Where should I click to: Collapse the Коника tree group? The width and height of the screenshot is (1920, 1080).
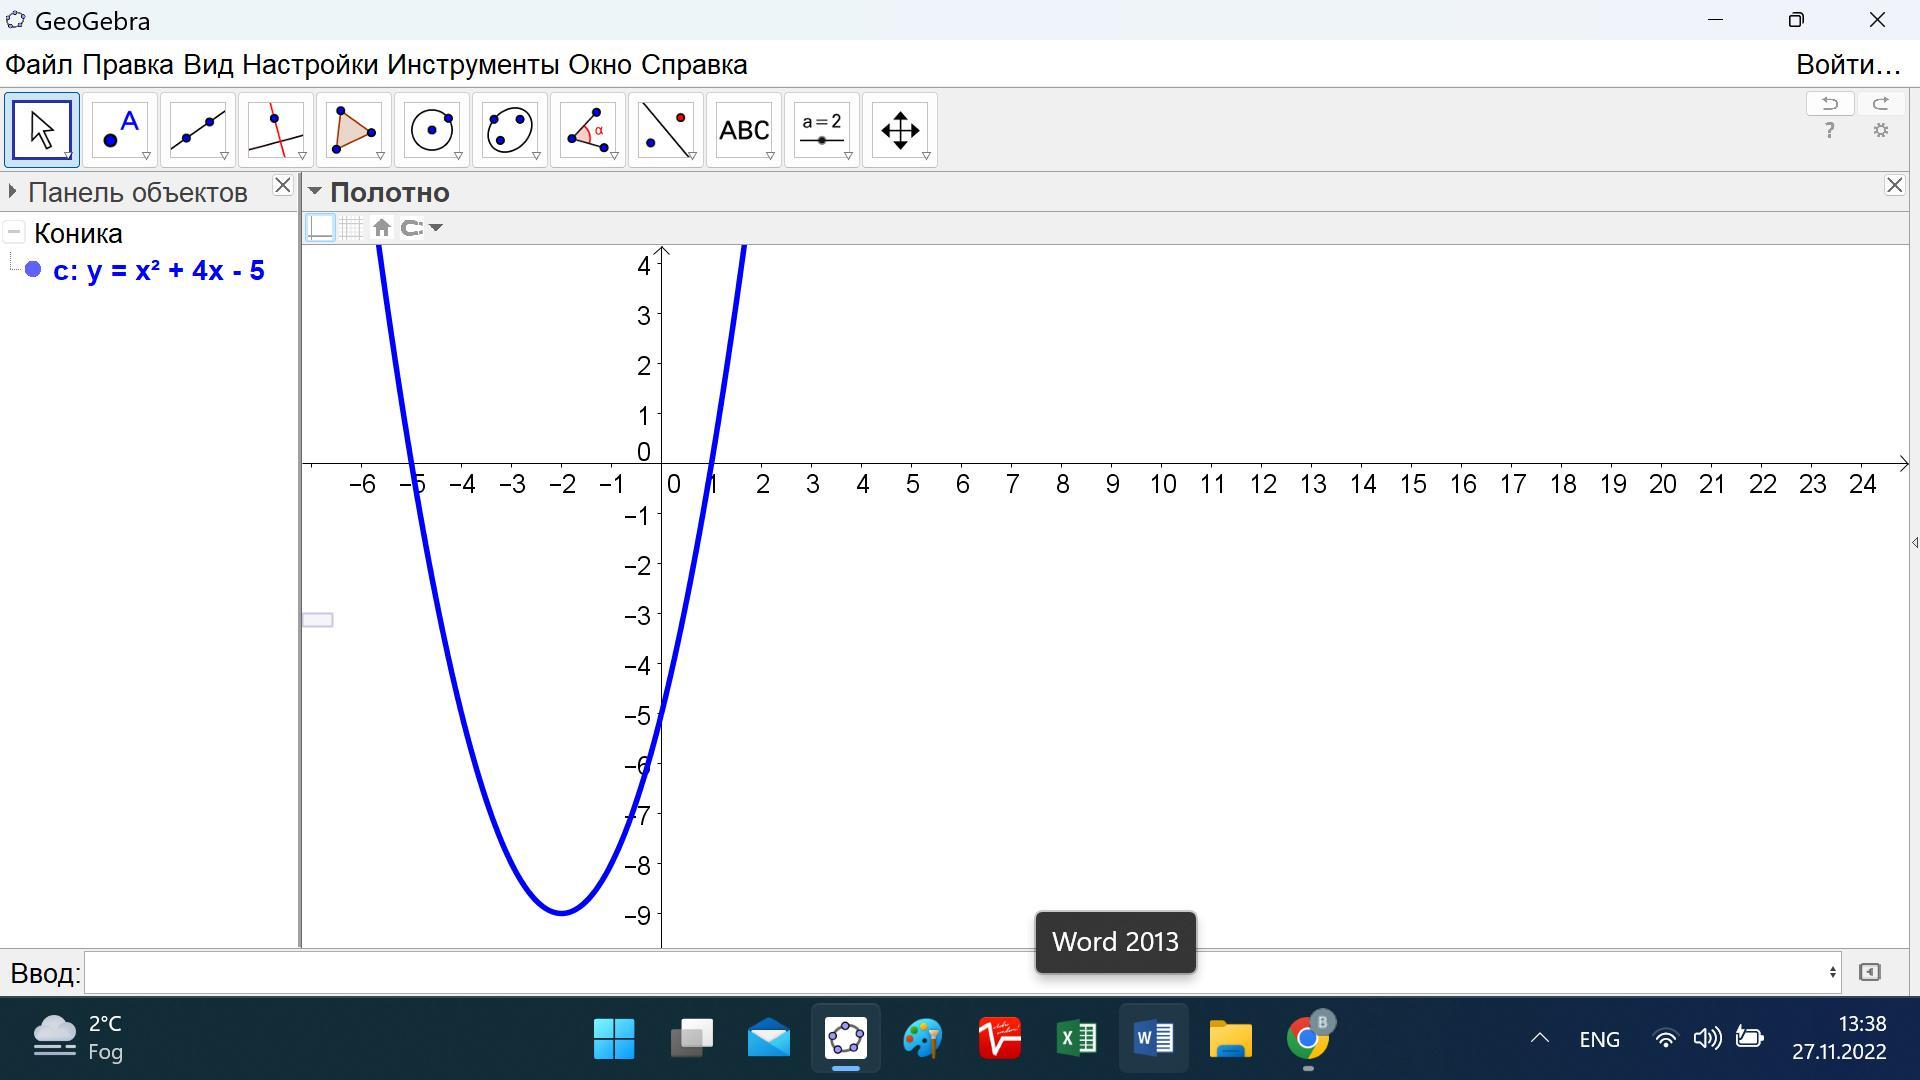(14, 233)
